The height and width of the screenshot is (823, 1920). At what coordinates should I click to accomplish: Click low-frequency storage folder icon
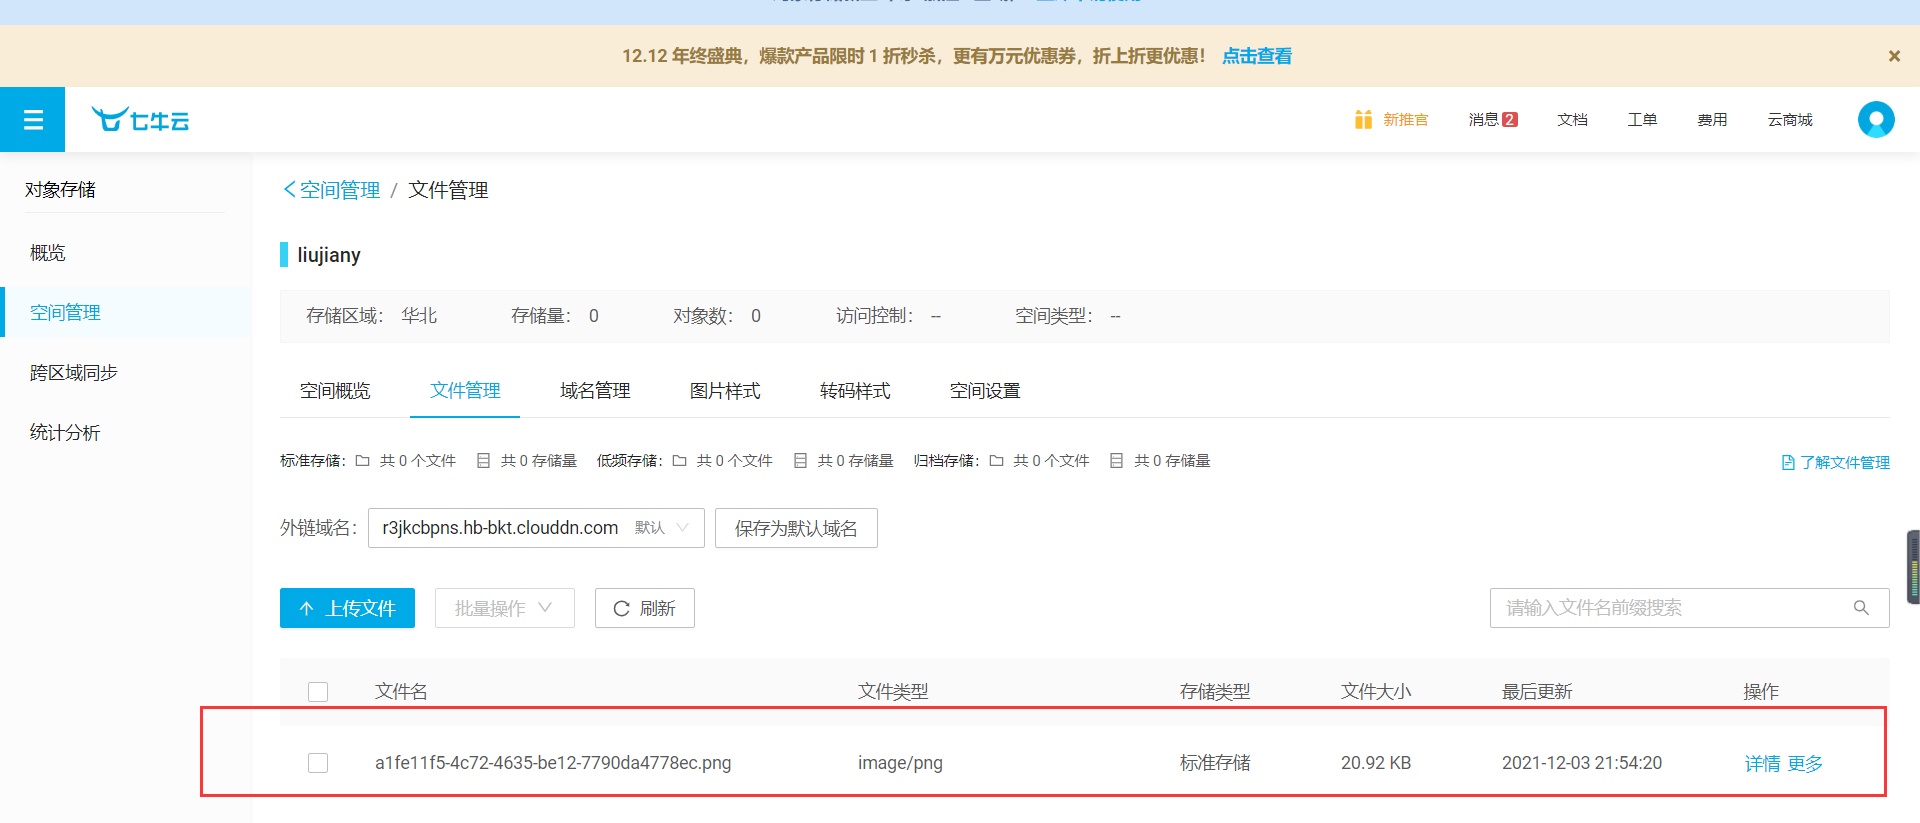[680, 461]
